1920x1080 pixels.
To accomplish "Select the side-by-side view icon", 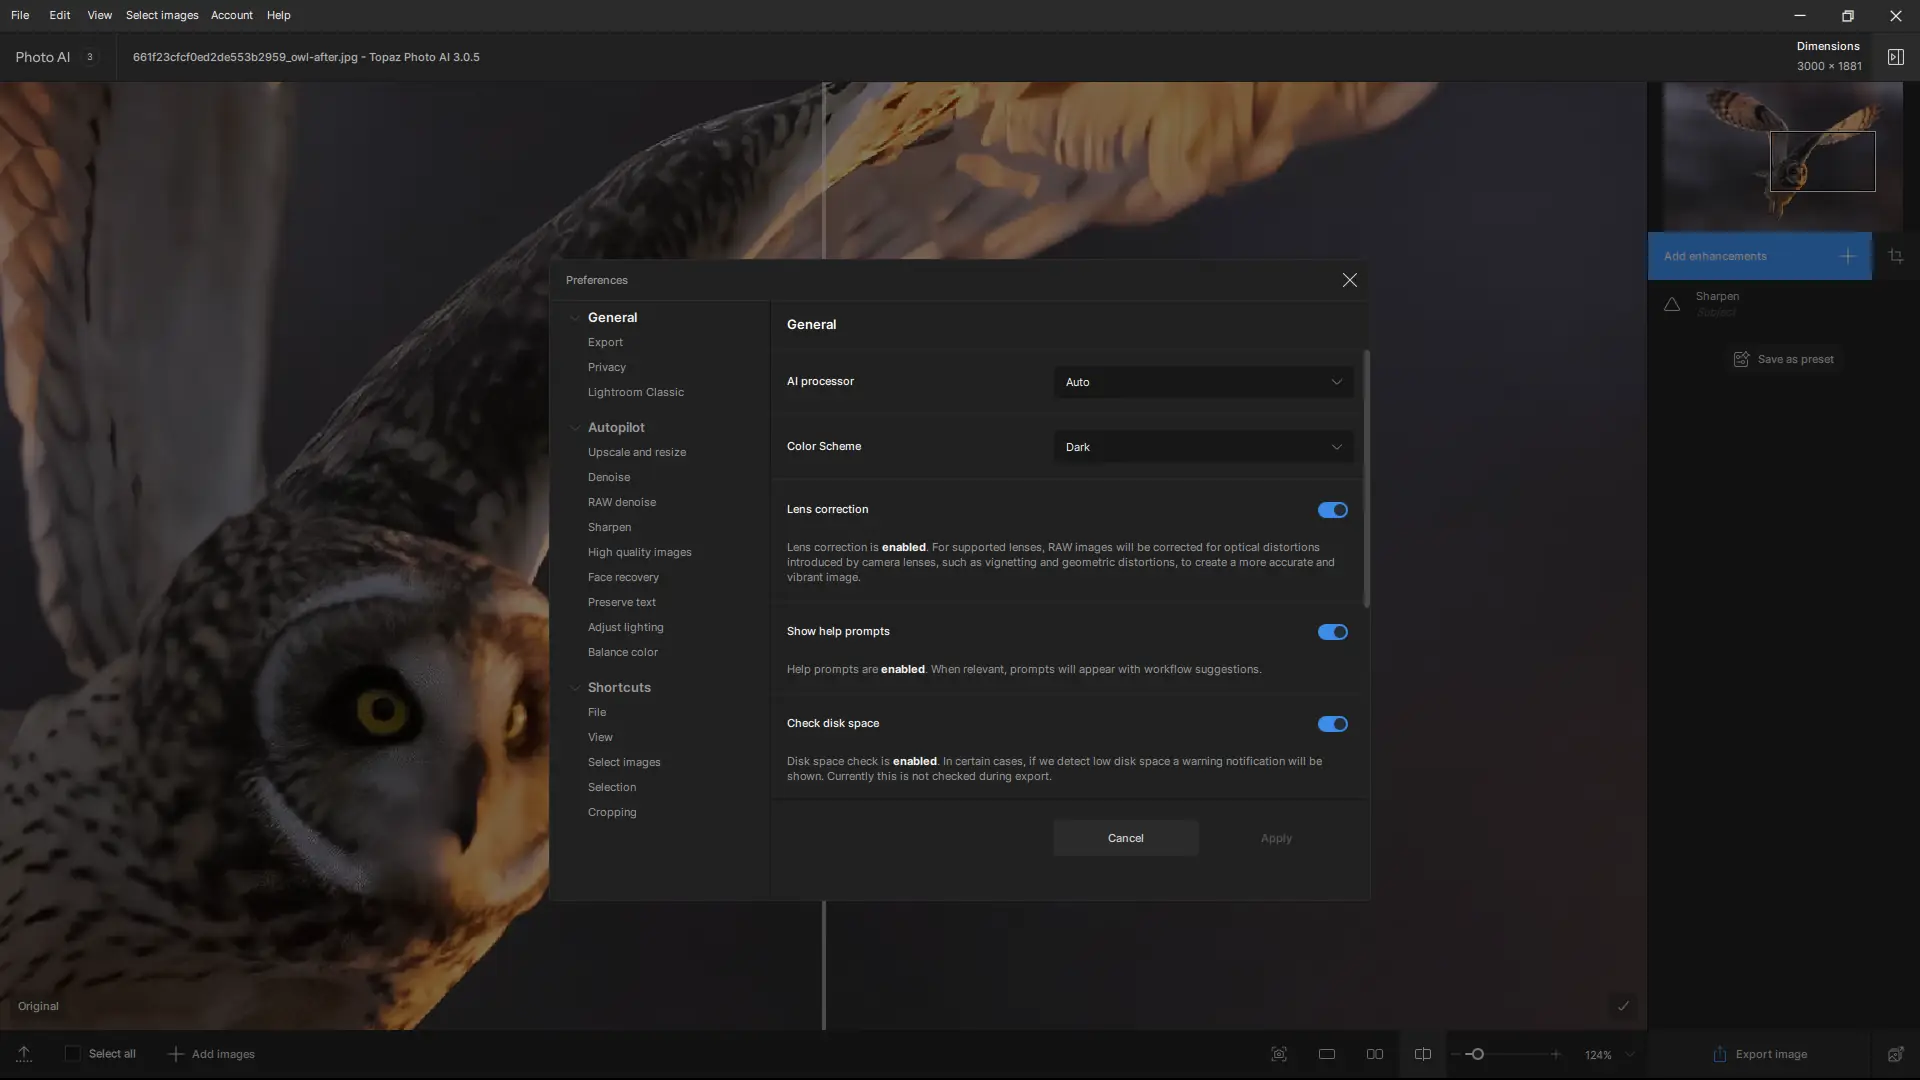I will (1375, 1054).
